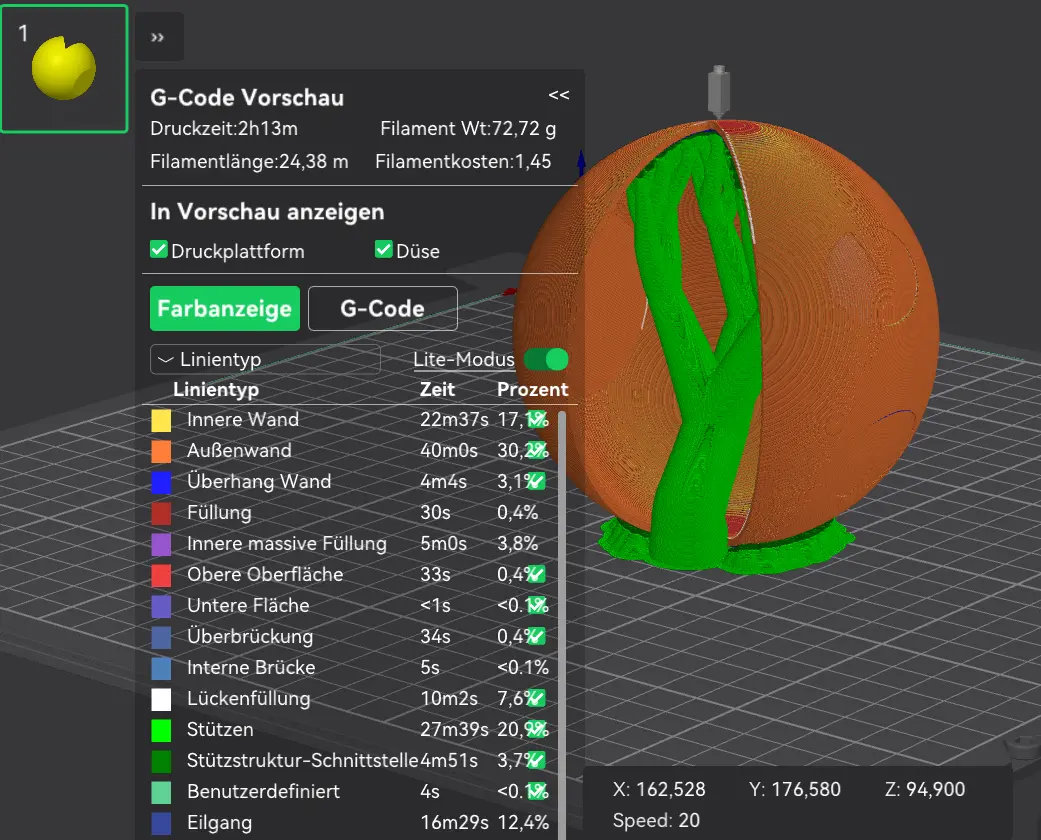
Task: Toggle visibility checkbox for Lückenfüllung row
Action: coord(536,699)
